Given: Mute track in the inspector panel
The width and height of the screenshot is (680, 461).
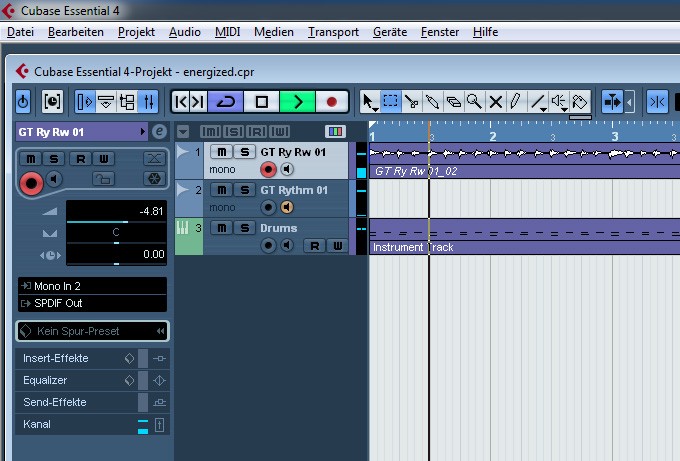Looking at the screenshot, I should [31, 159].
